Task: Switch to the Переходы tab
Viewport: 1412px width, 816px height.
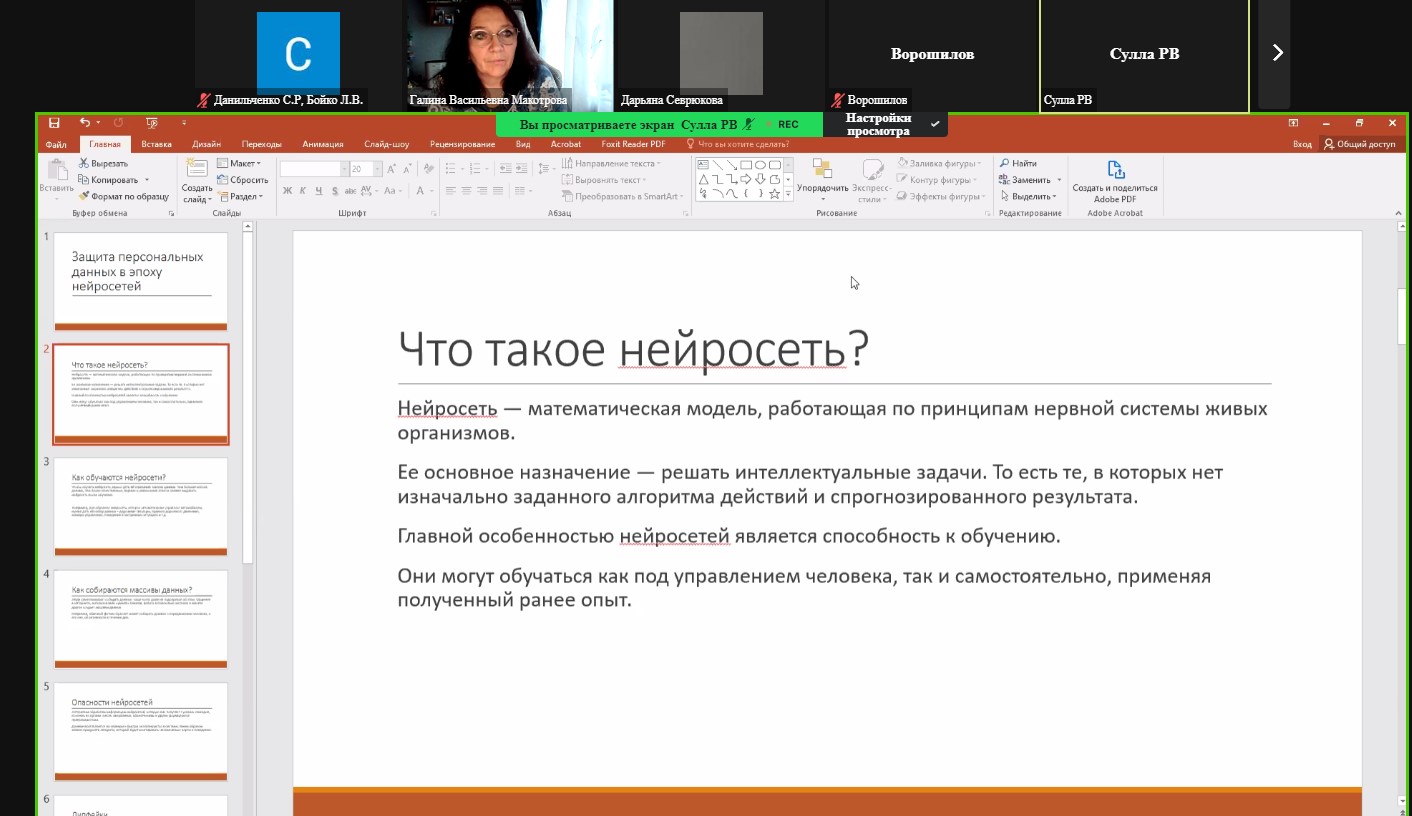Action: coord(262,144)
